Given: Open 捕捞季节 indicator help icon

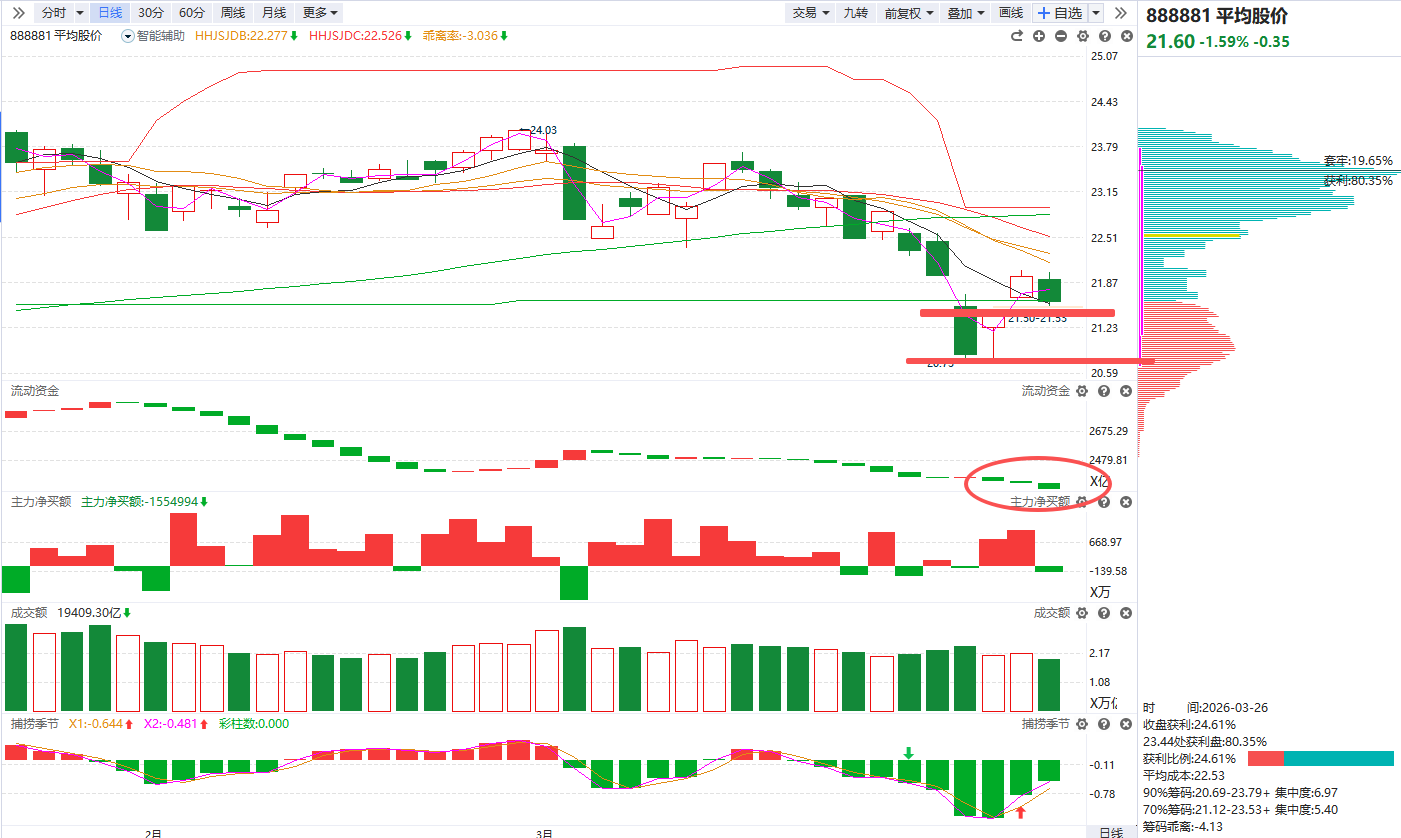Looking at the screenshot, I should point(1103,724).
